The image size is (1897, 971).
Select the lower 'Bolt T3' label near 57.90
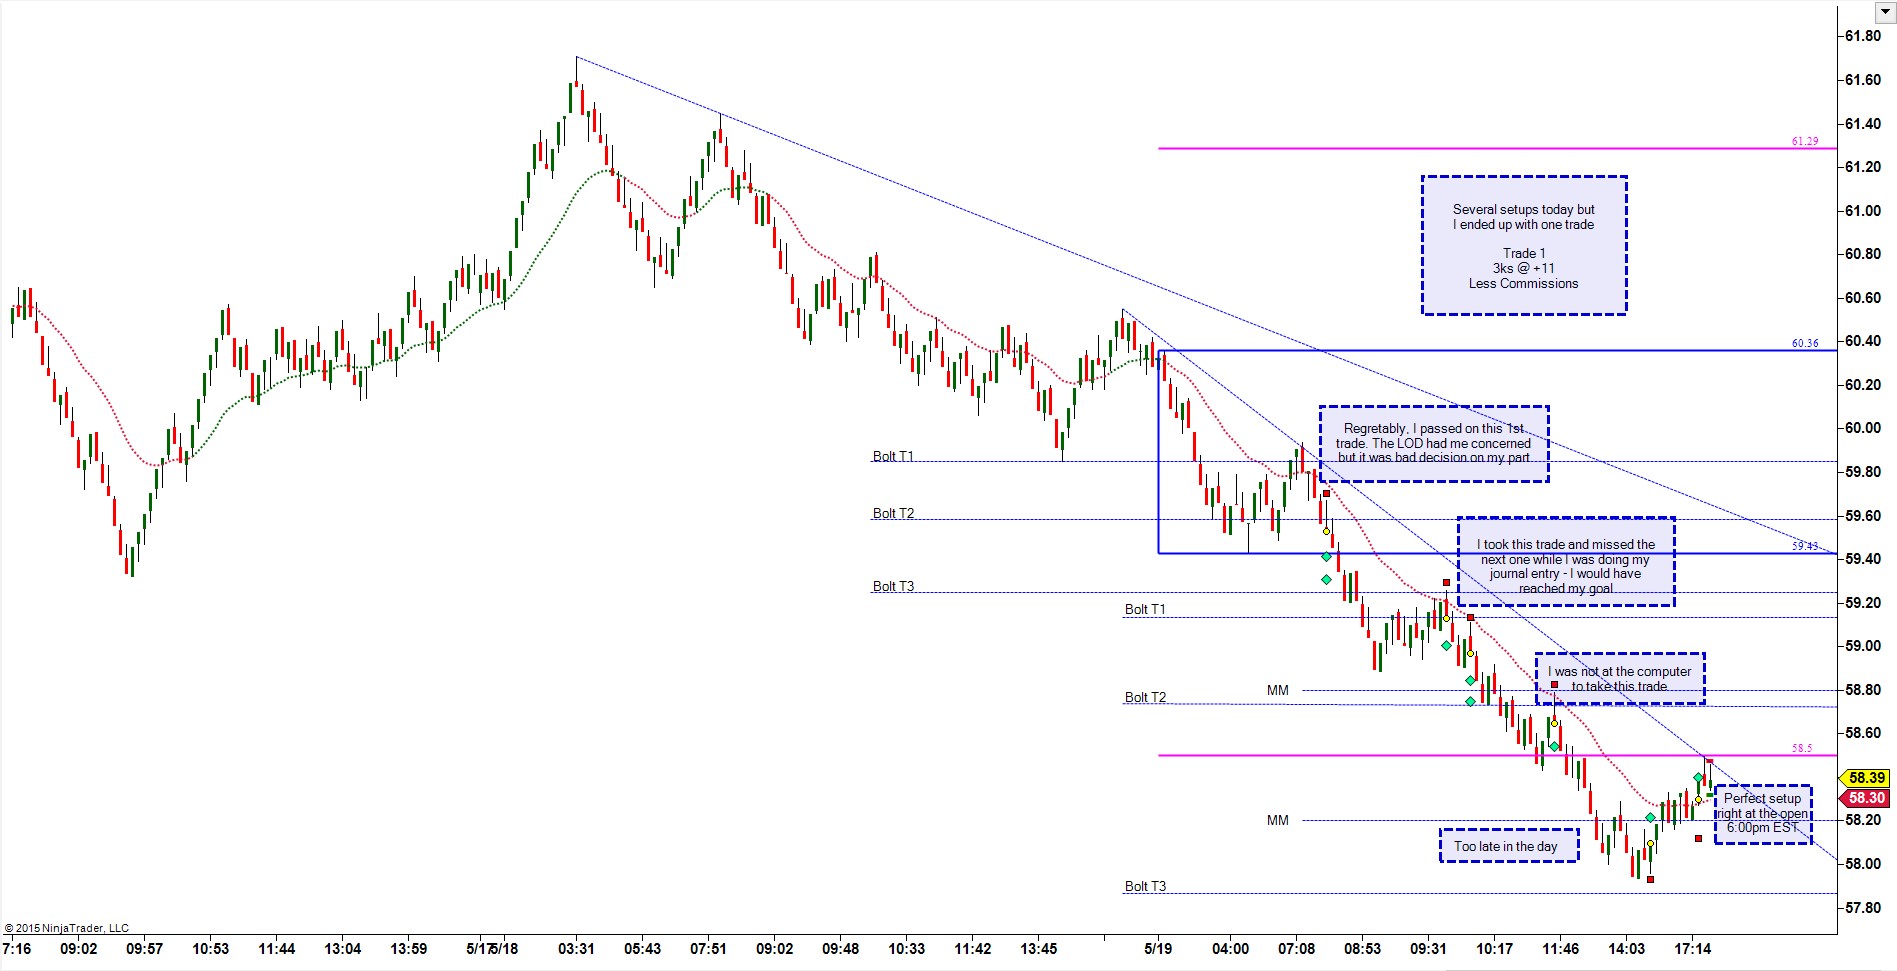[x=1145, y=886]
